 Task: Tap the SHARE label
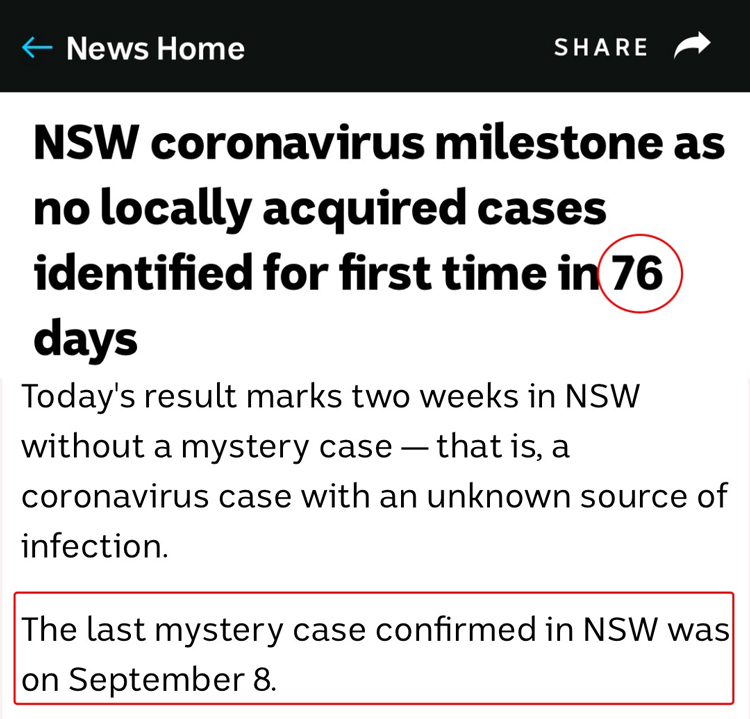(601, 47)
